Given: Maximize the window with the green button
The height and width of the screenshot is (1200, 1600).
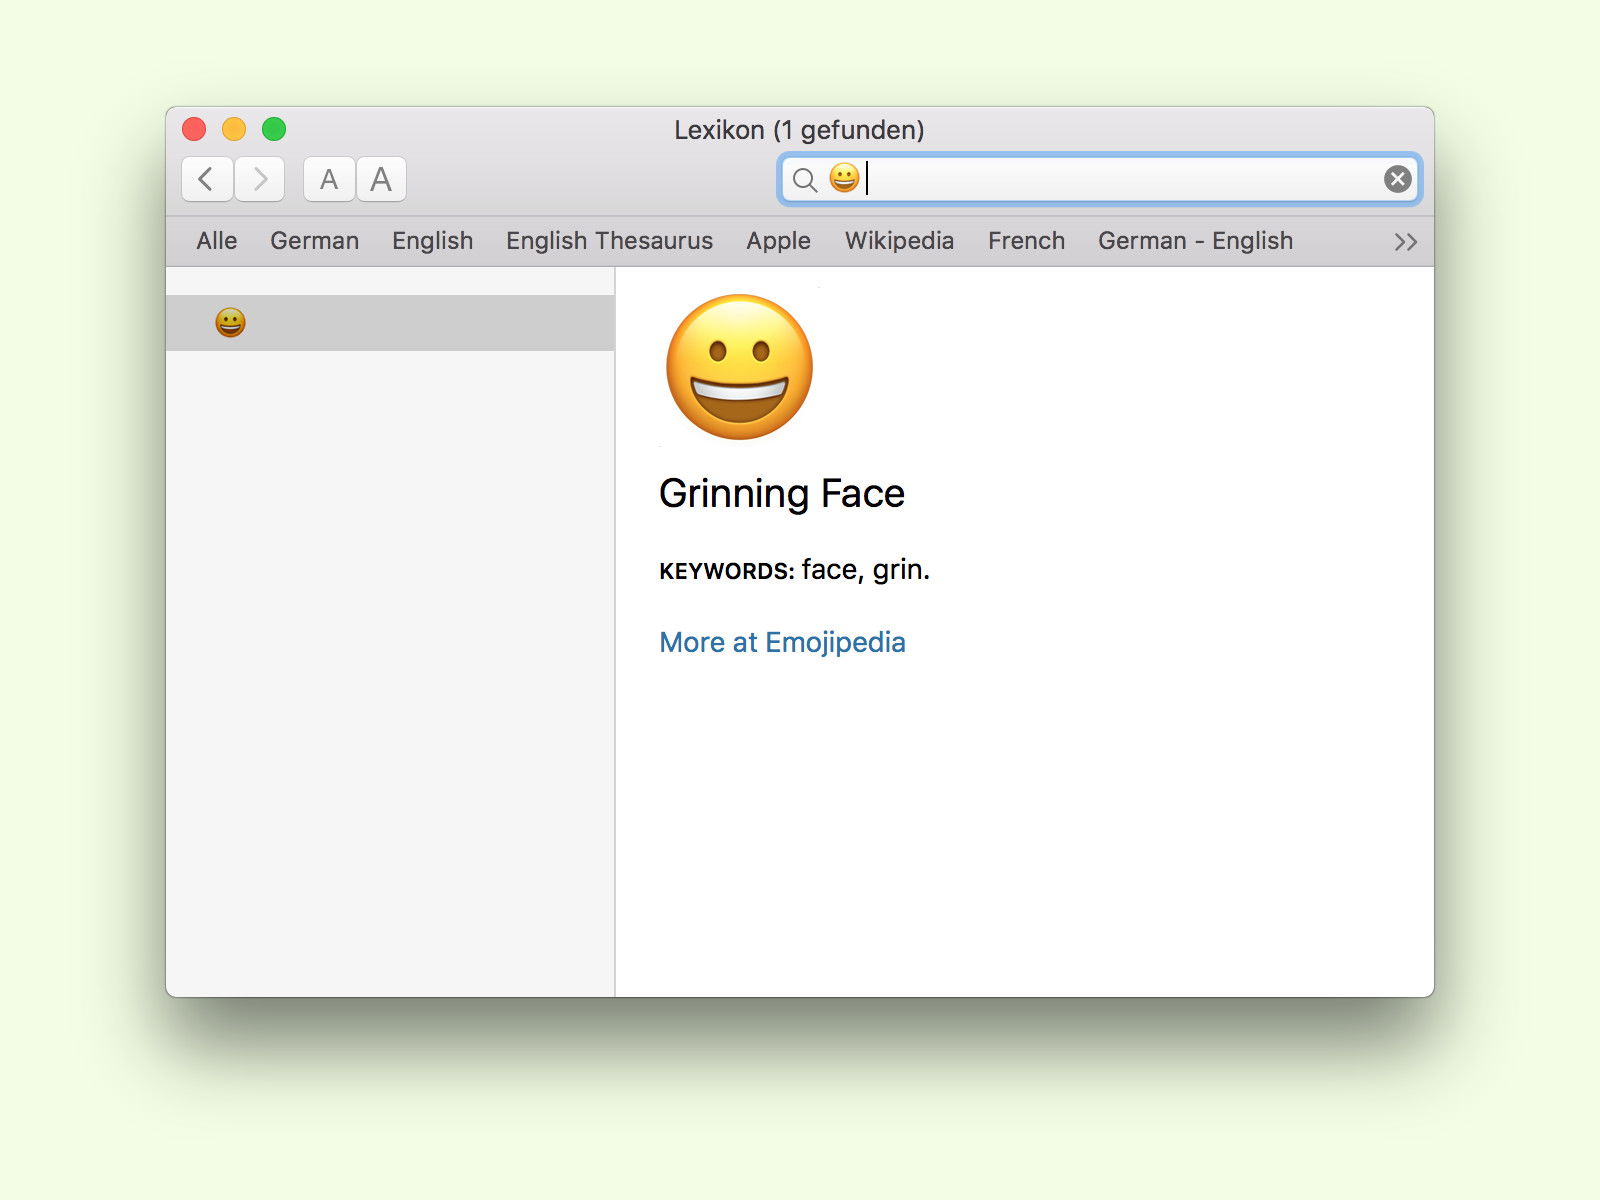Looking at the screenshot, I should coord(274,129).
